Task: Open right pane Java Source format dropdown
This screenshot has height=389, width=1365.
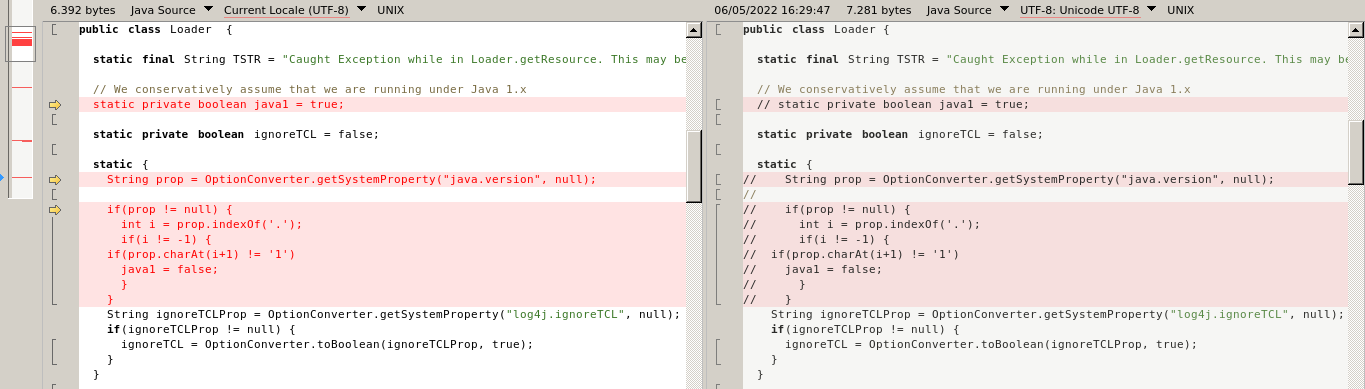Action: [x=968, y=9]
